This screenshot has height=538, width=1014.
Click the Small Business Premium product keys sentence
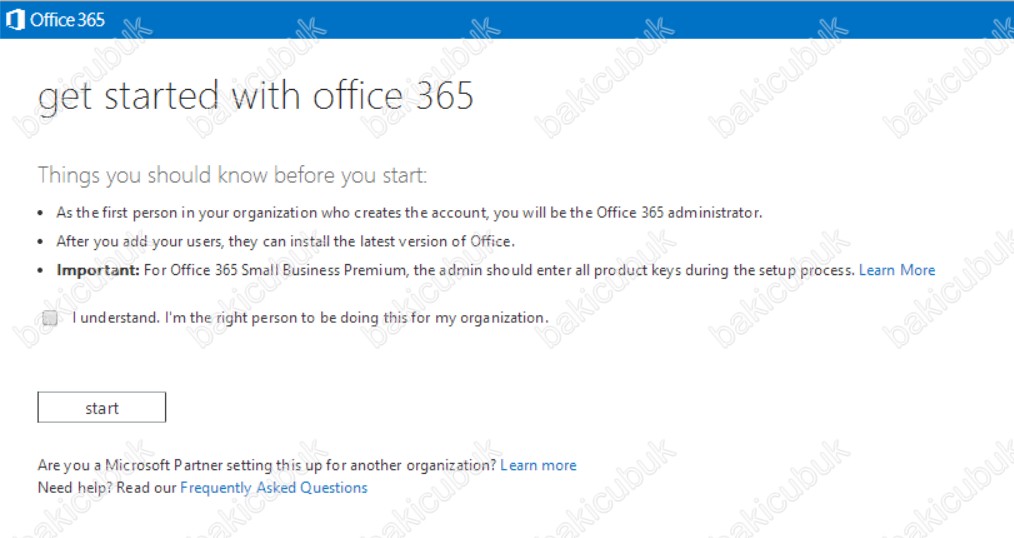(499, 270)
